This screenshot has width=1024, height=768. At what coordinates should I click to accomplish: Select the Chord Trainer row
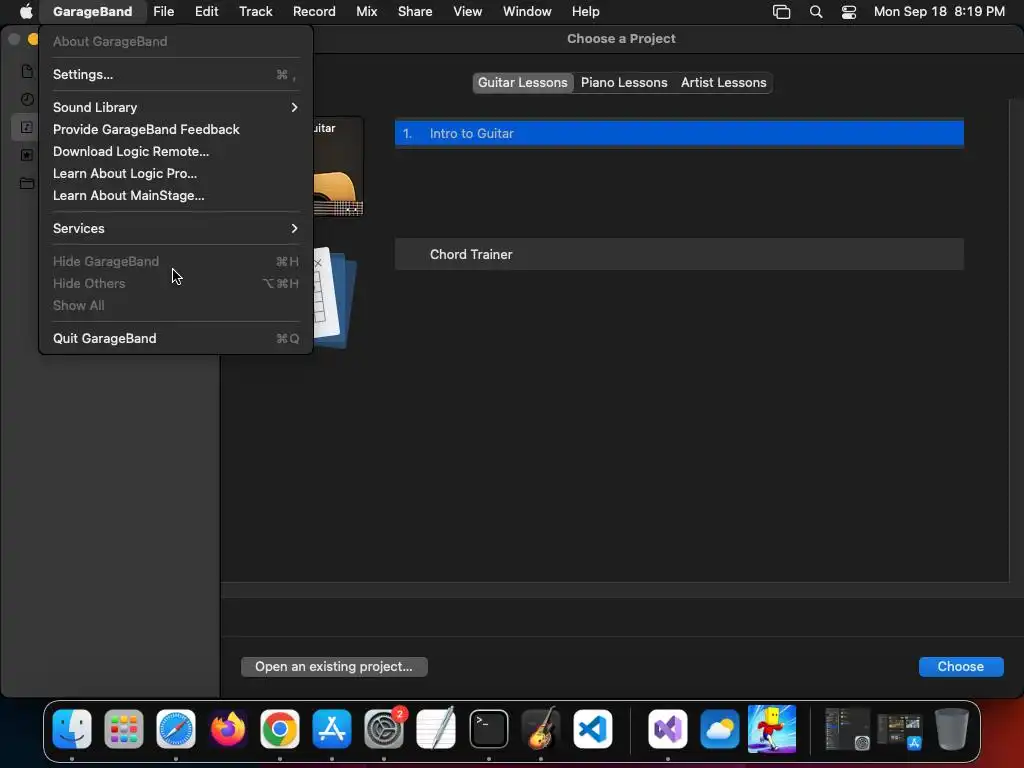(679, 254)
